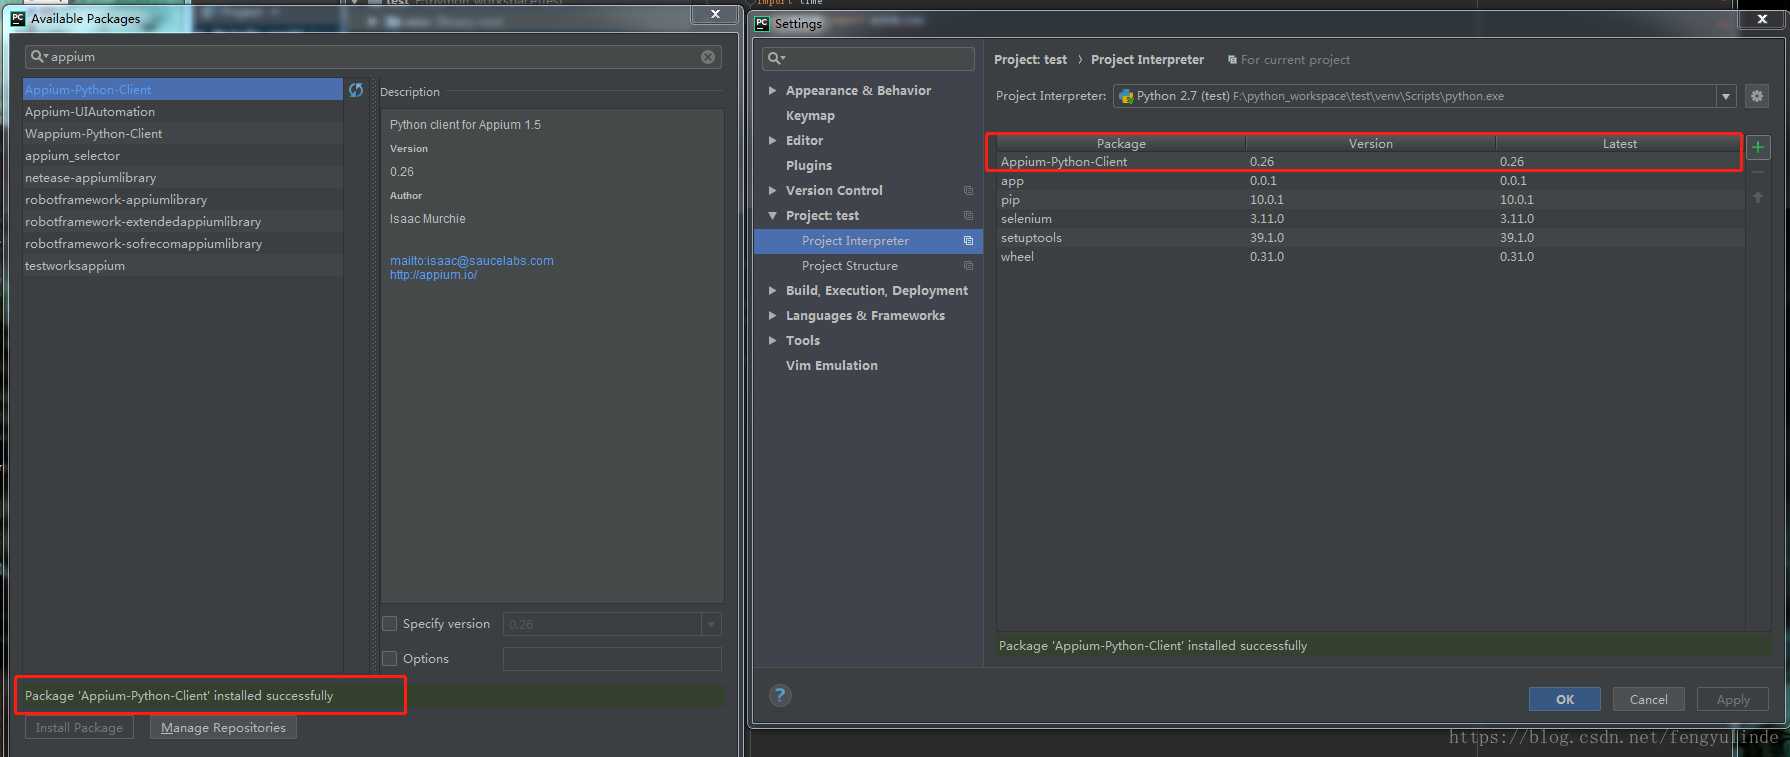Click the minus icon to uninstall package
The height and width of the screenshot is (757, 1790).
click(1758, 173)
